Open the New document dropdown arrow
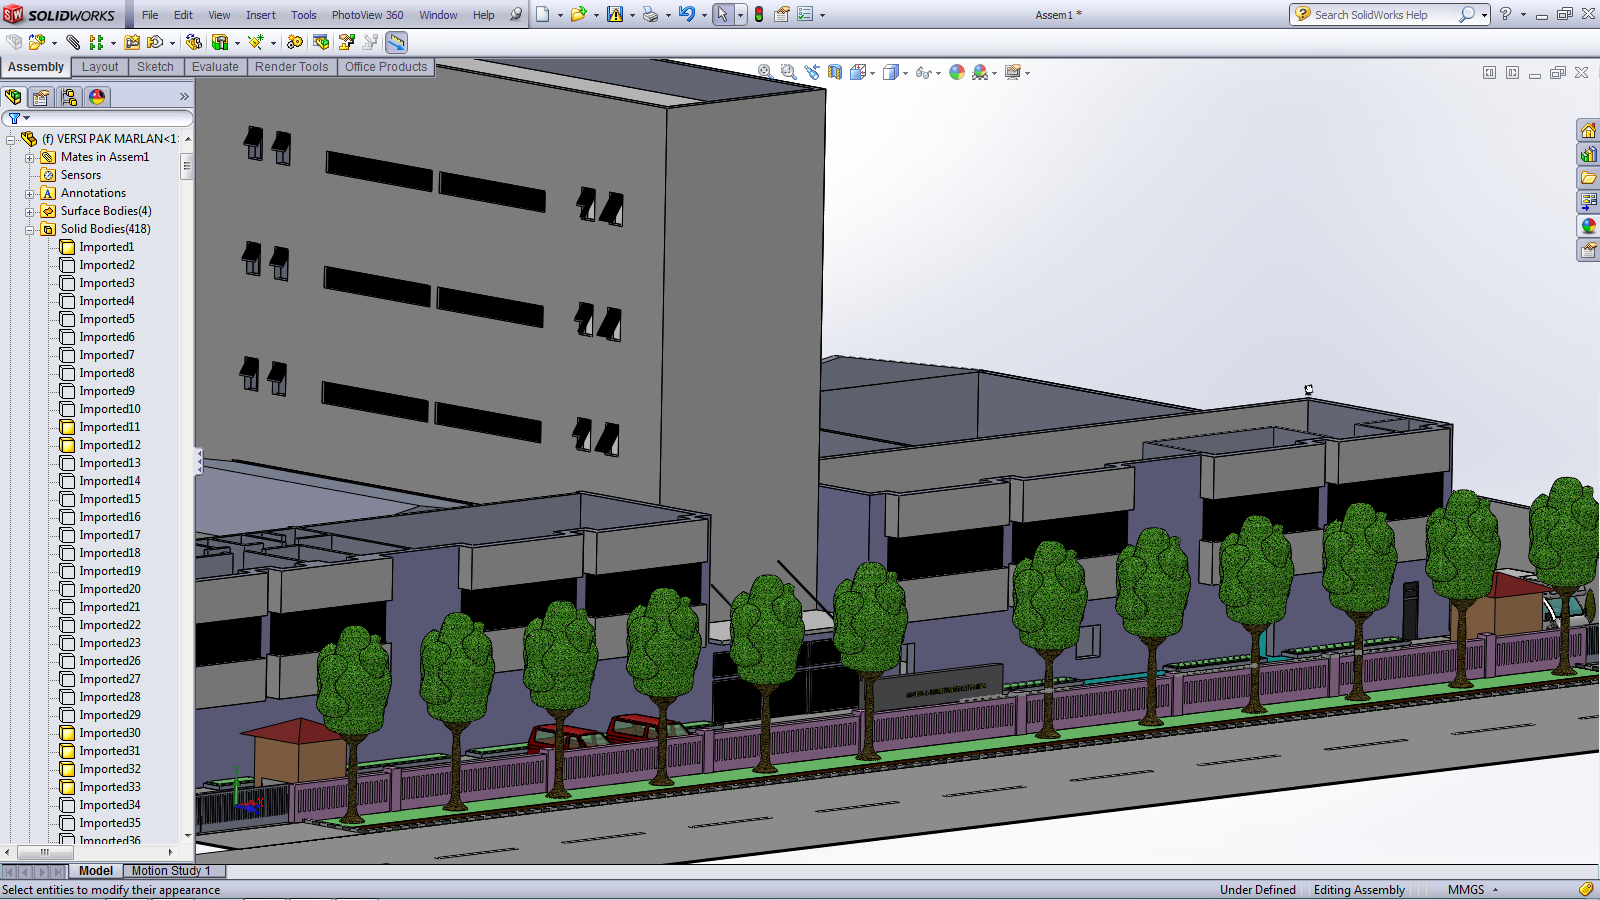 (560, 15)
